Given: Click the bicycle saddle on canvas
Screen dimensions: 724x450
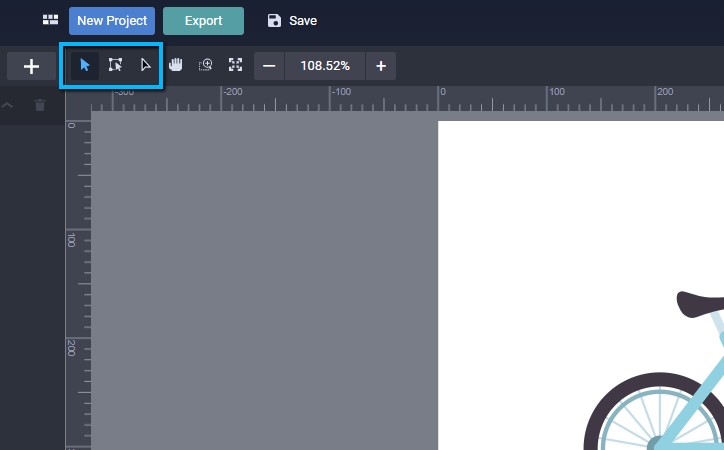Looking at the screenshot, I should coord(702,302).
